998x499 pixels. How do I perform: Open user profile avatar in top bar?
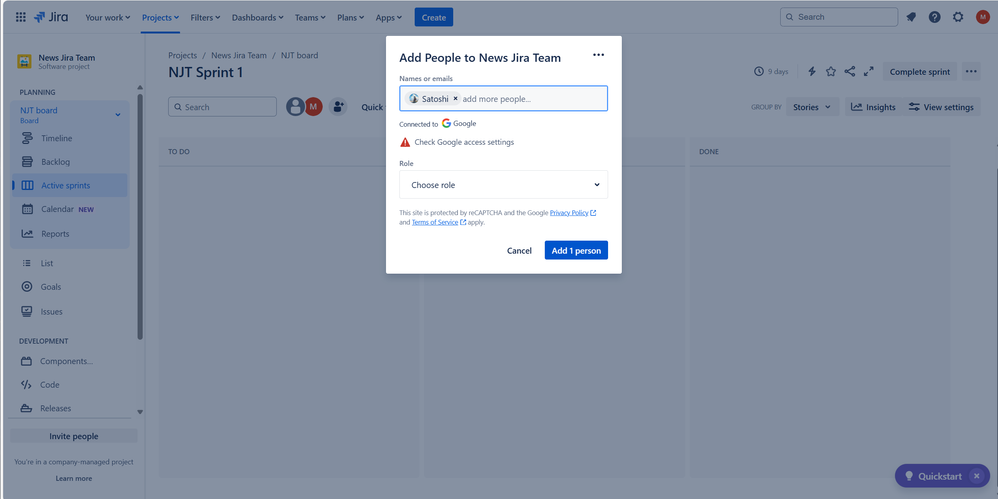[983, 17]
